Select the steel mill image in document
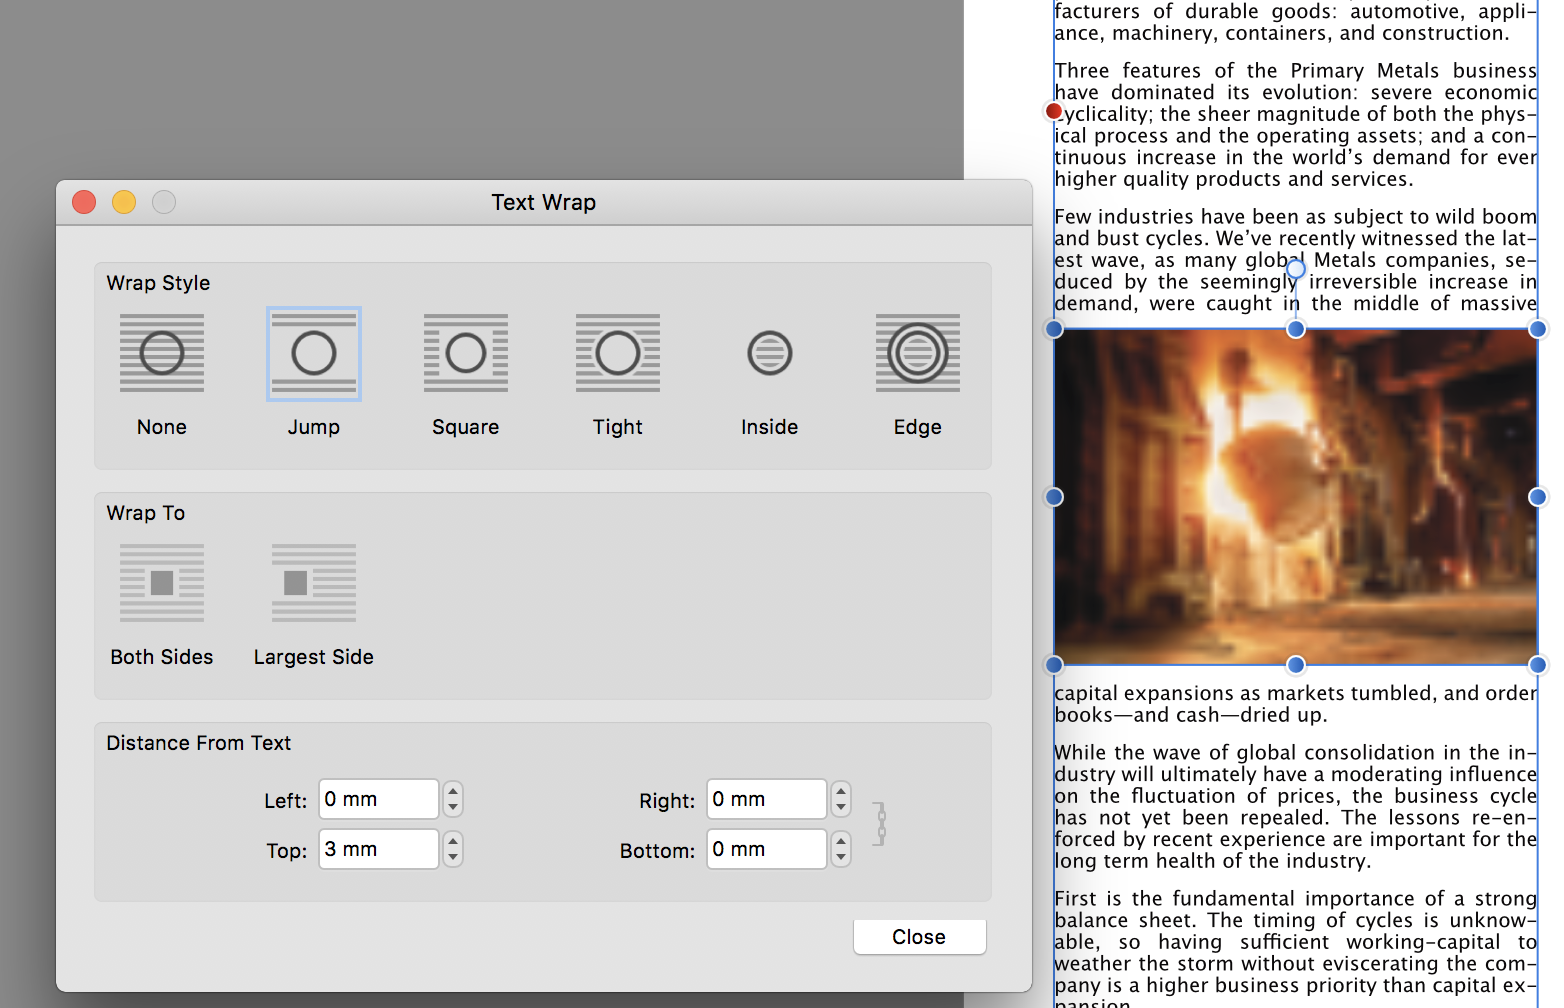 (x=1296, y=497)
